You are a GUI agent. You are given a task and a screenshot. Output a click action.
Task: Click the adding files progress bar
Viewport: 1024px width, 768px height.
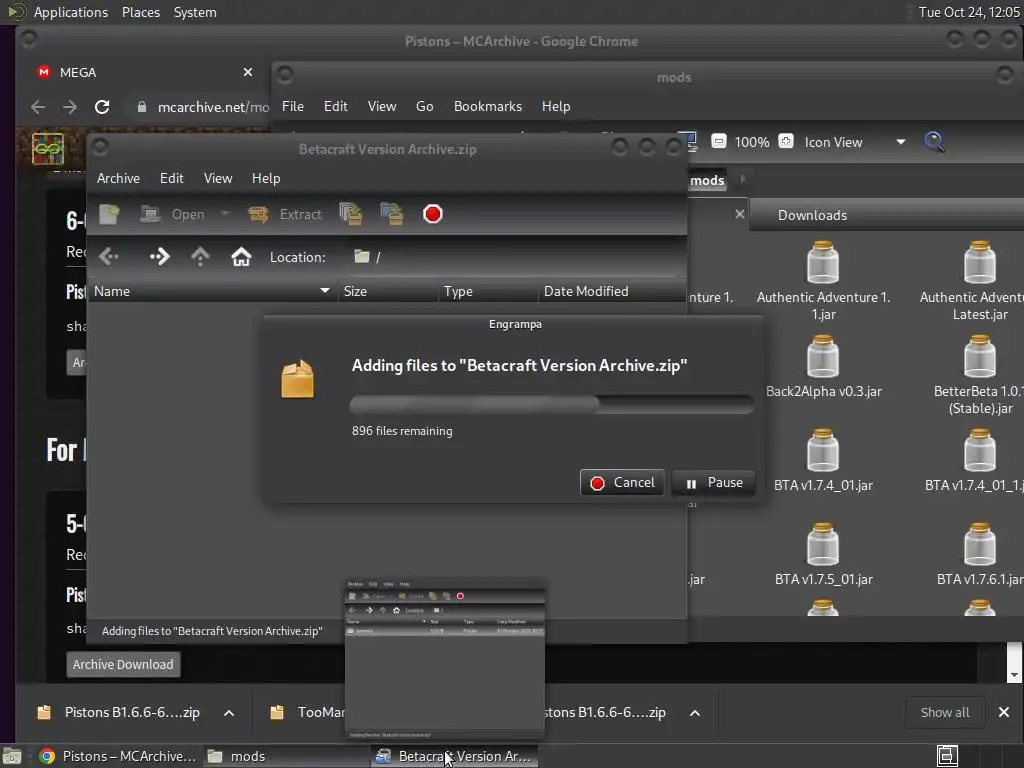coord(552,404)
